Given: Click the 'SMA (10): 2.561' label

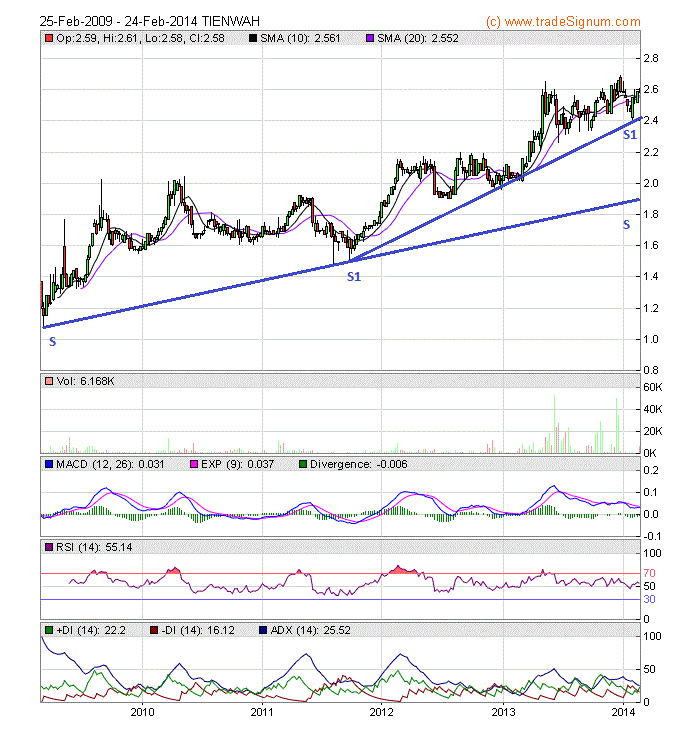Looking at the screenshot, I should 300,38.
